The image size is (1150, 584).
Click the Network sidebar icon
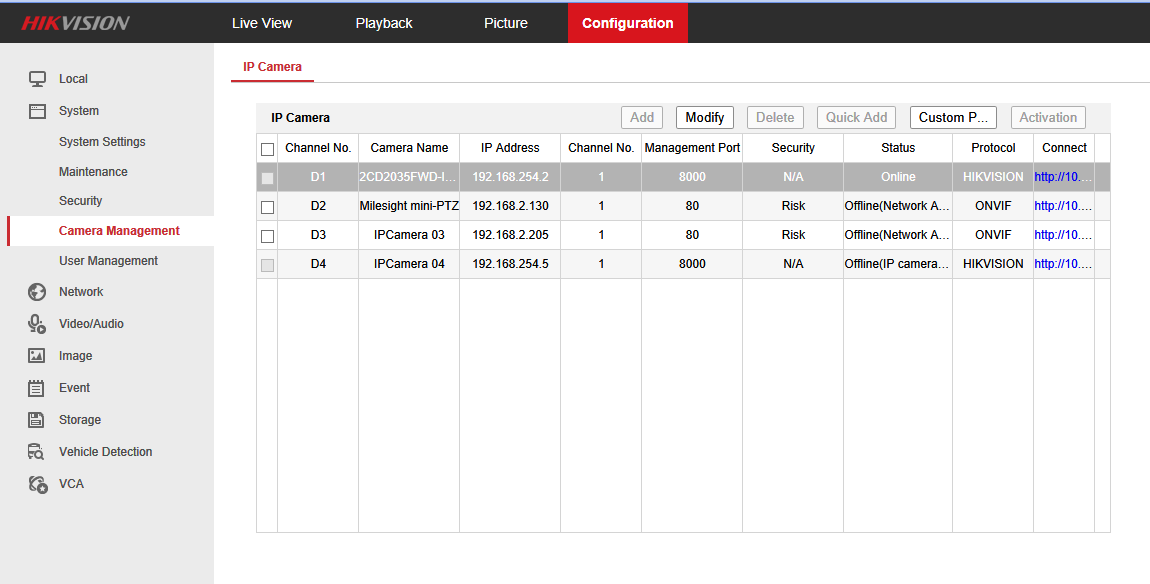(37, 291)
